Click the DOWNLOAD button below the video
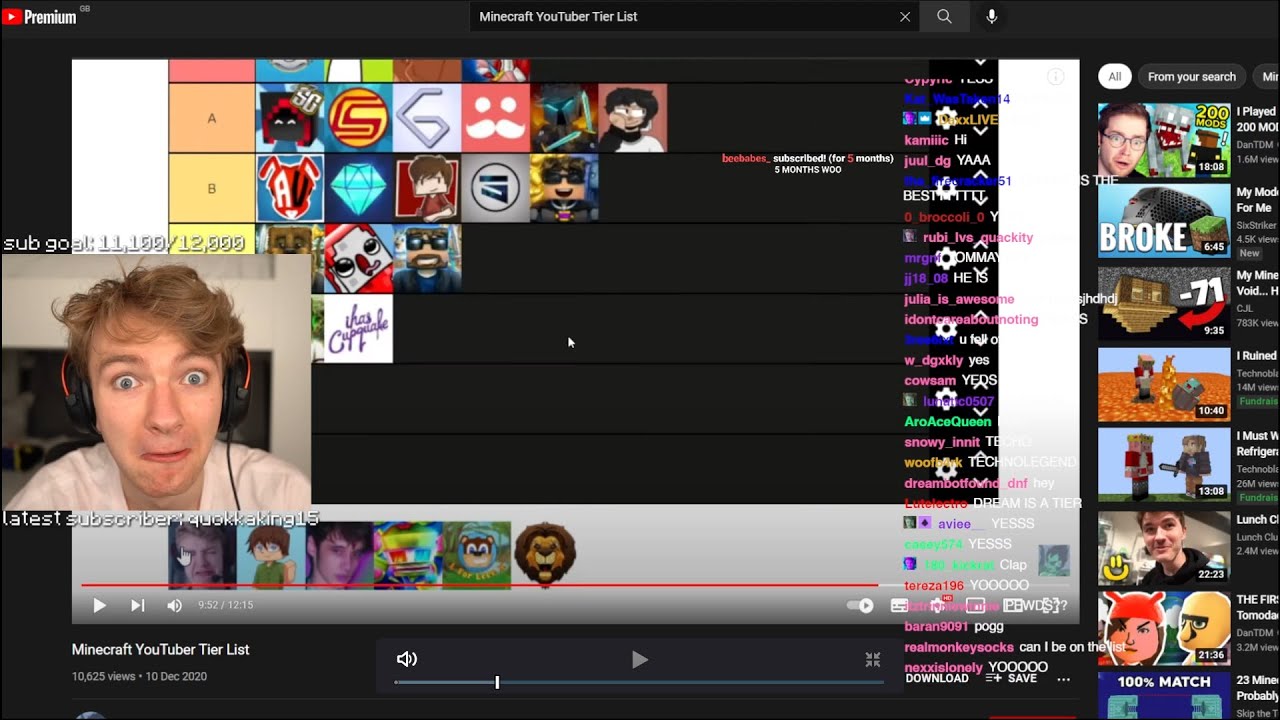1280x720 pixels. [937, 678]
